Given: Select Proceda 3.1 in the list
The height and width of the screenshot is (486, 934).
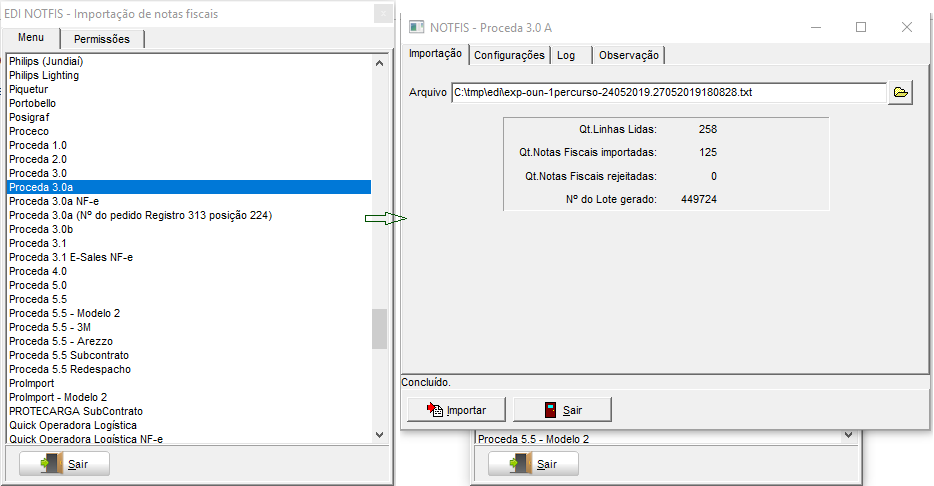Looking at the screenshot, I should (x=189, y=243).
